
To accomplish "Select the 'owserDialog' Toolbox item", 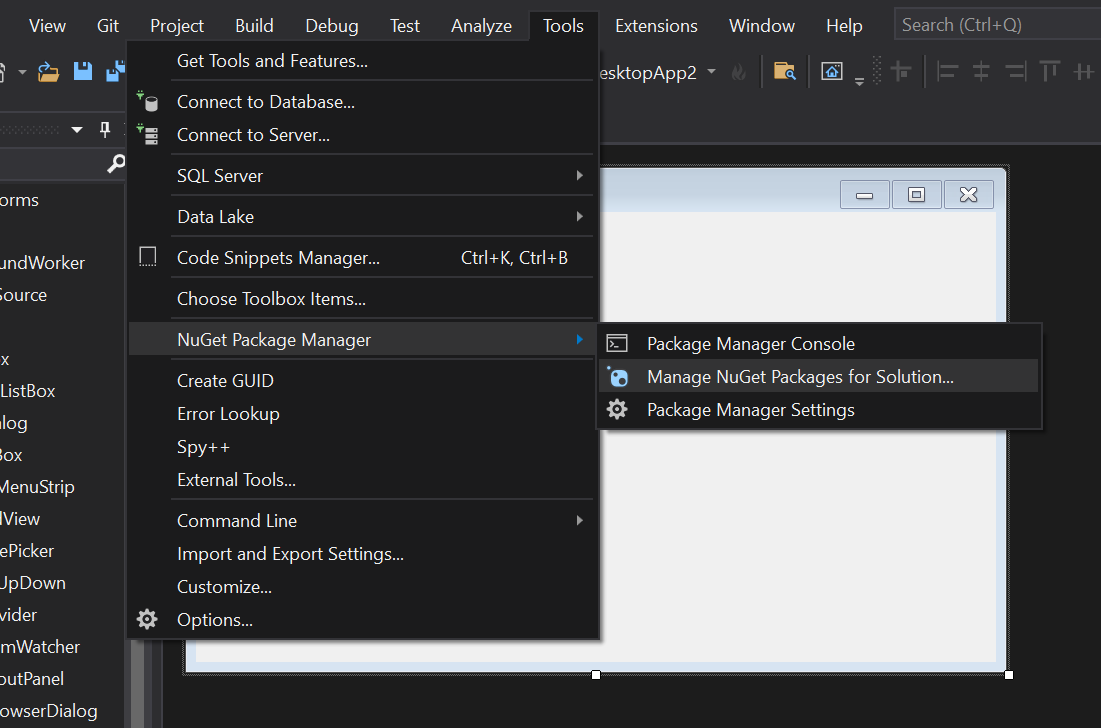I will [48, 710].
